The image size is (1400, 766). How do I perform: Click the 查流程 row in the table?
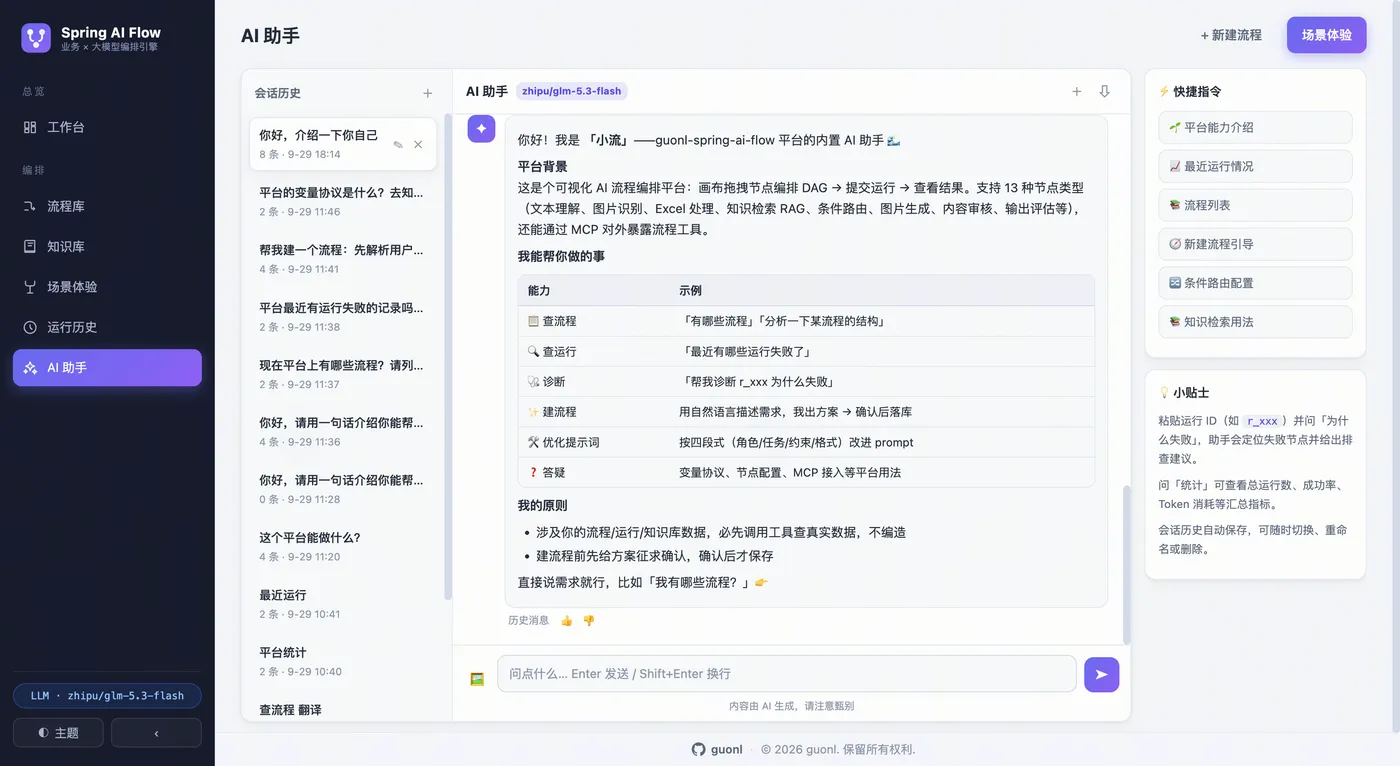pyautogui.click(x=806, y=321)
